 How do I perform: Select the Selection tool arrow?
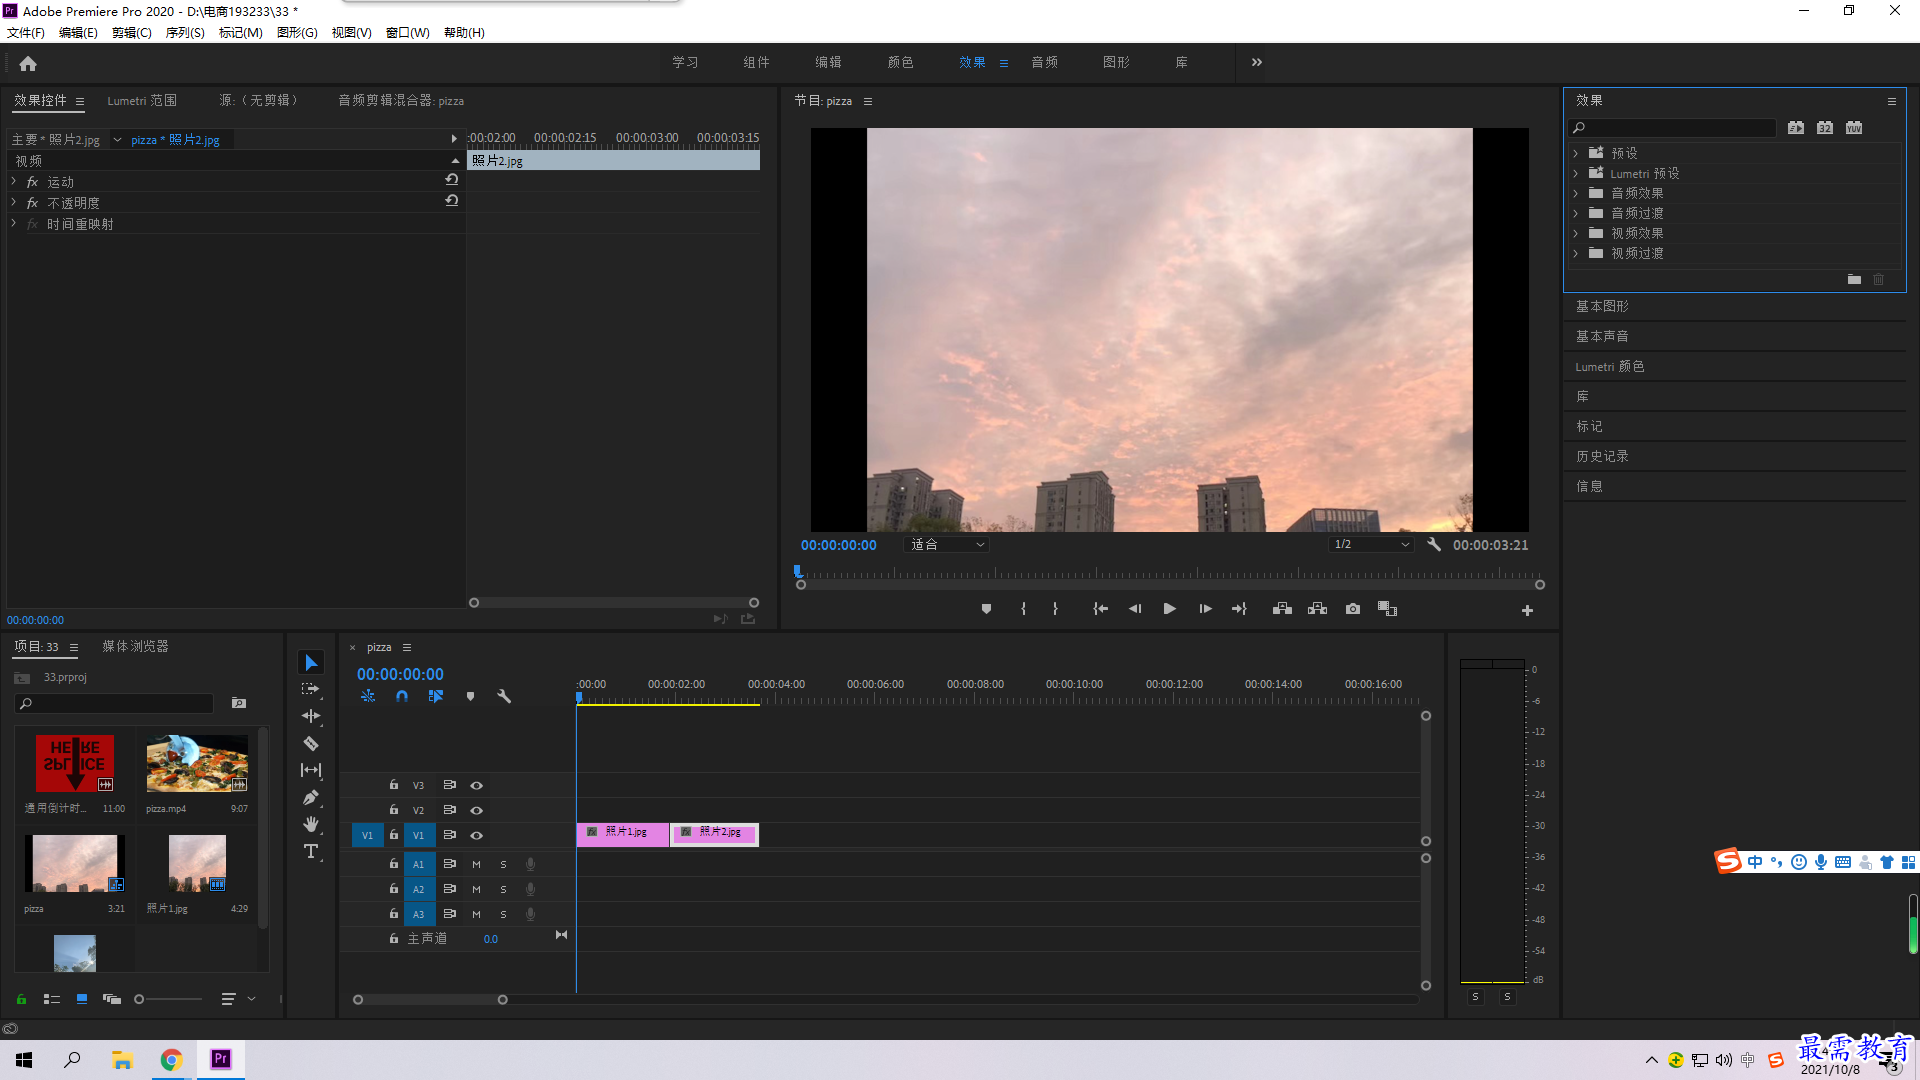311,663
